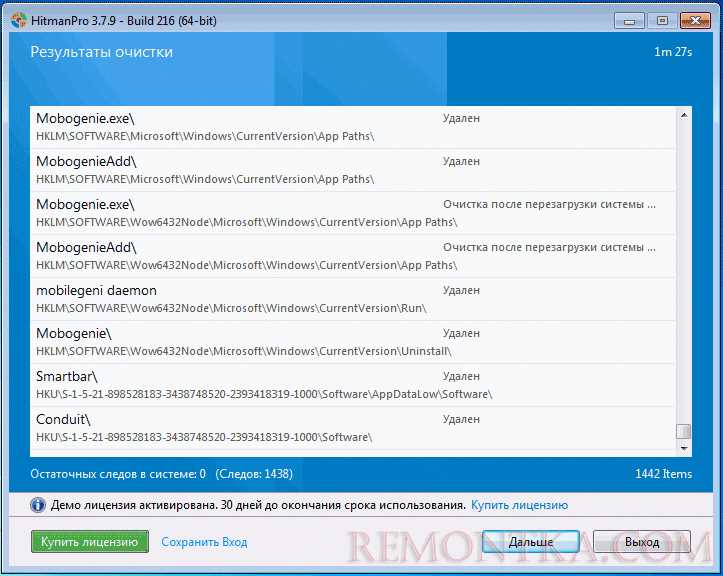Click the Результаты очистки heading
Image resolution: width=723 pixels, height=576 pixels.
101,52
